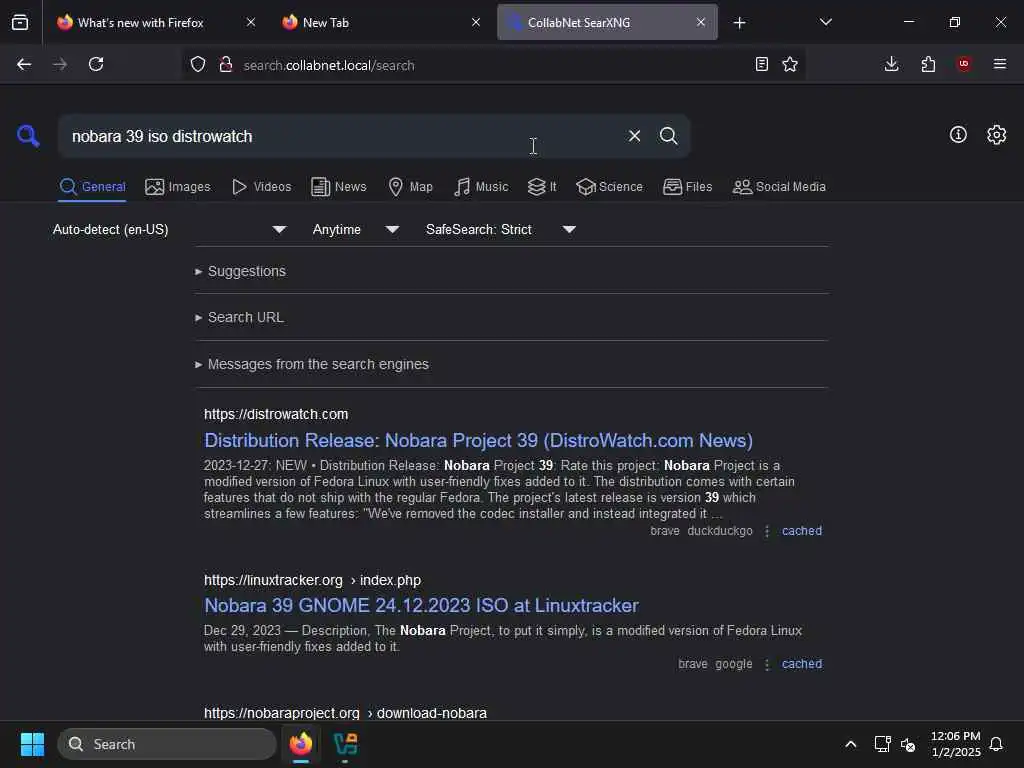This screenshot has height=768, width=1024.
Task: Open the Firefox downloads panel
Action: (891, 64)
